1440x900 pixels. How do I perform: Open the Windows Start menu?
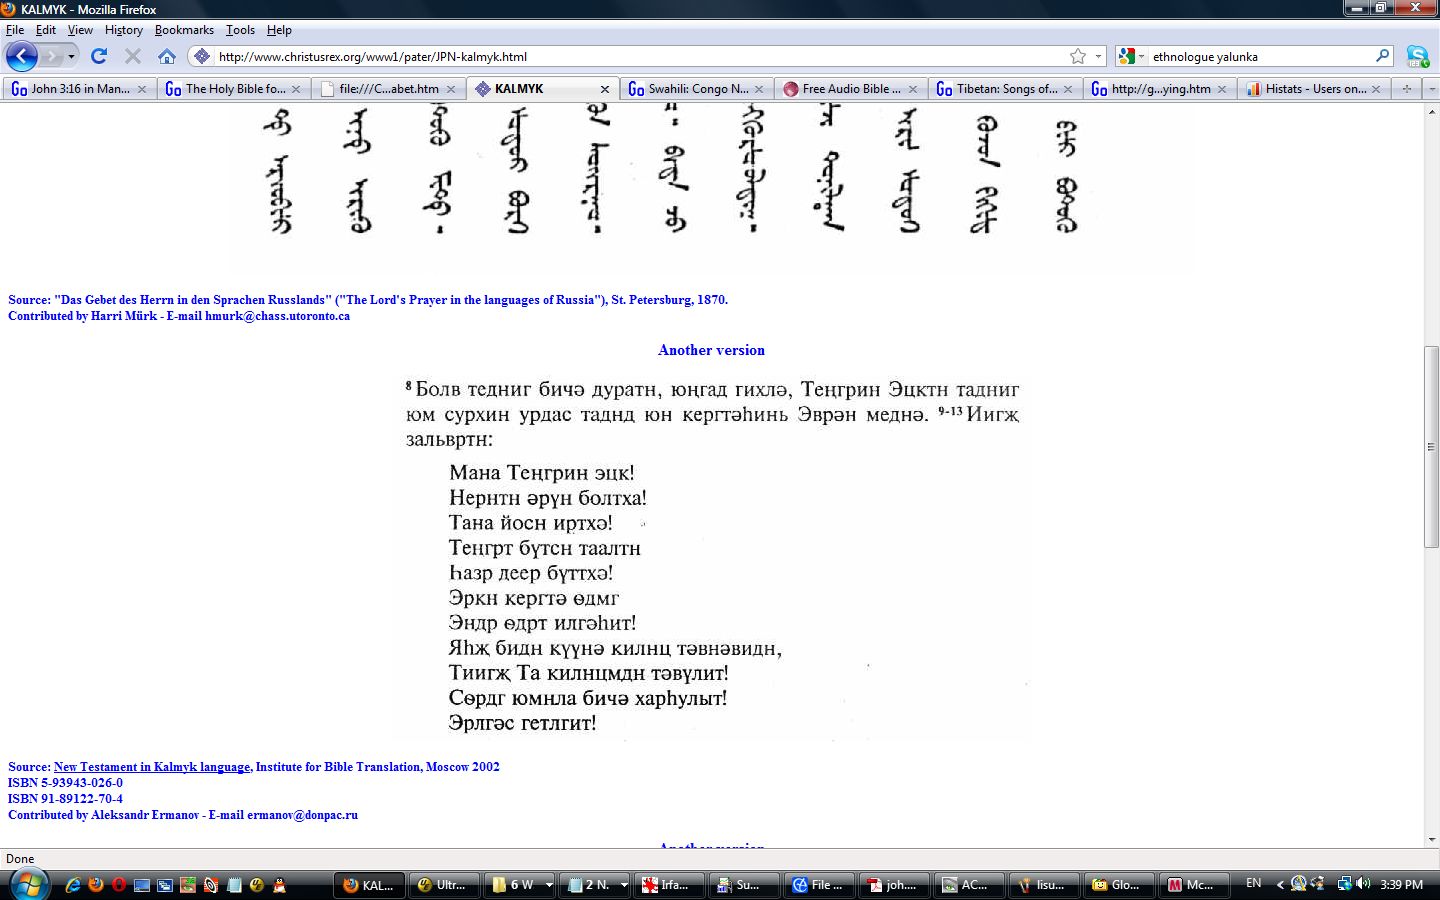[27, 884]
